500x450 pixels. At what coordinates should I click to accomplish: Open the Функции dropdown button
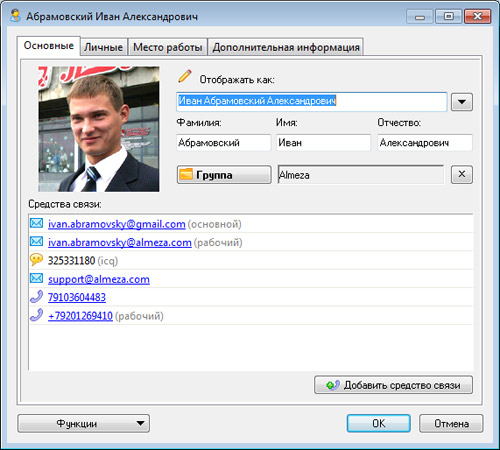point(83,424)
